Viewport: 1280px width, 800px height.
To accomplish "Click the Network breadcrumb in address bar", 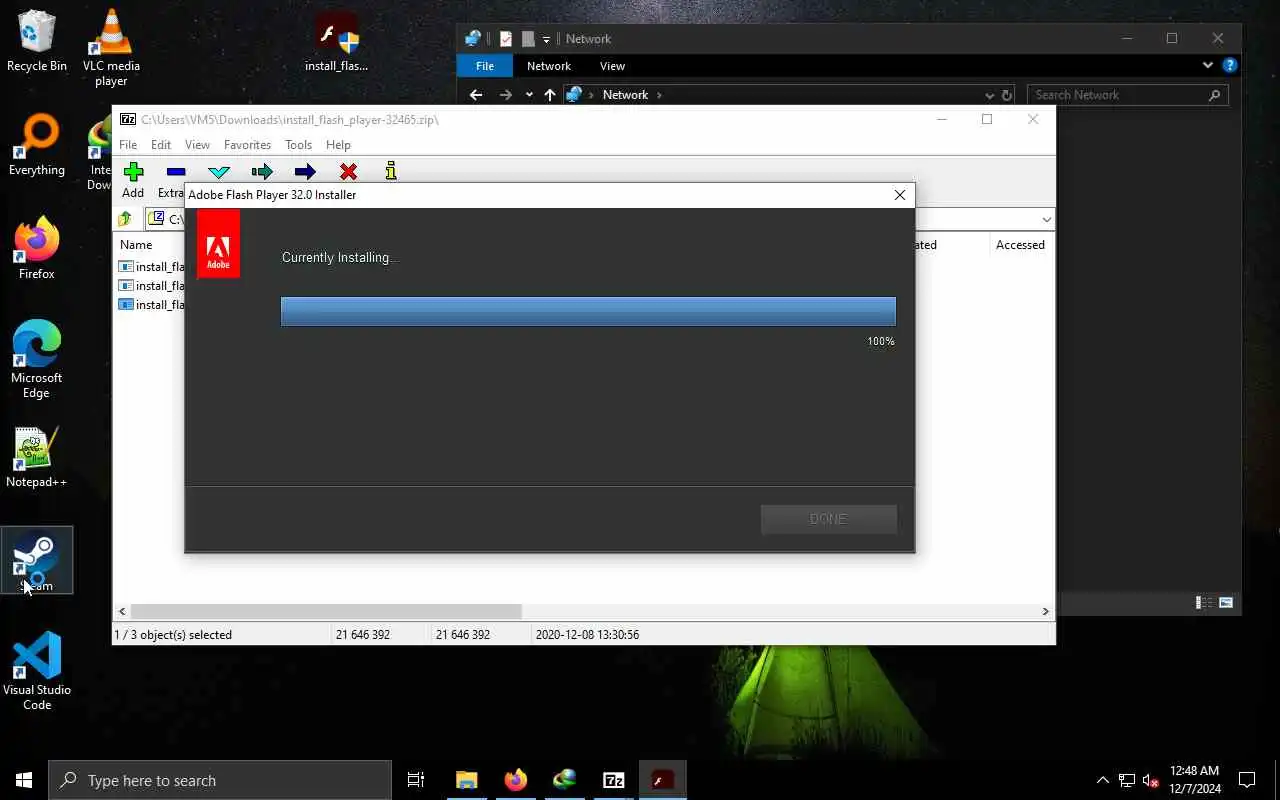I will point(625,95).
